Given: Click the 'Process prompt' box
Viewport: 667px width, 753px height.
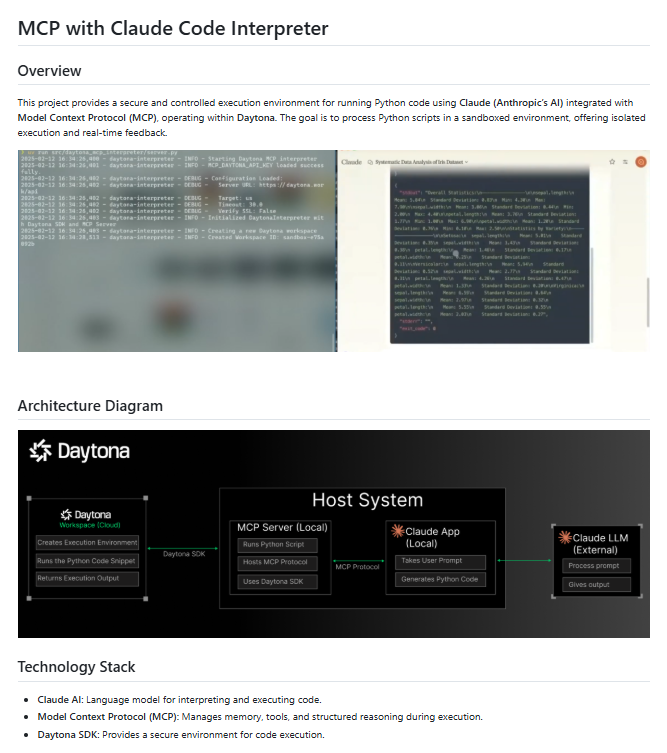Looking at the screenshot, I should pyautogui.click(x=596, y=566).
